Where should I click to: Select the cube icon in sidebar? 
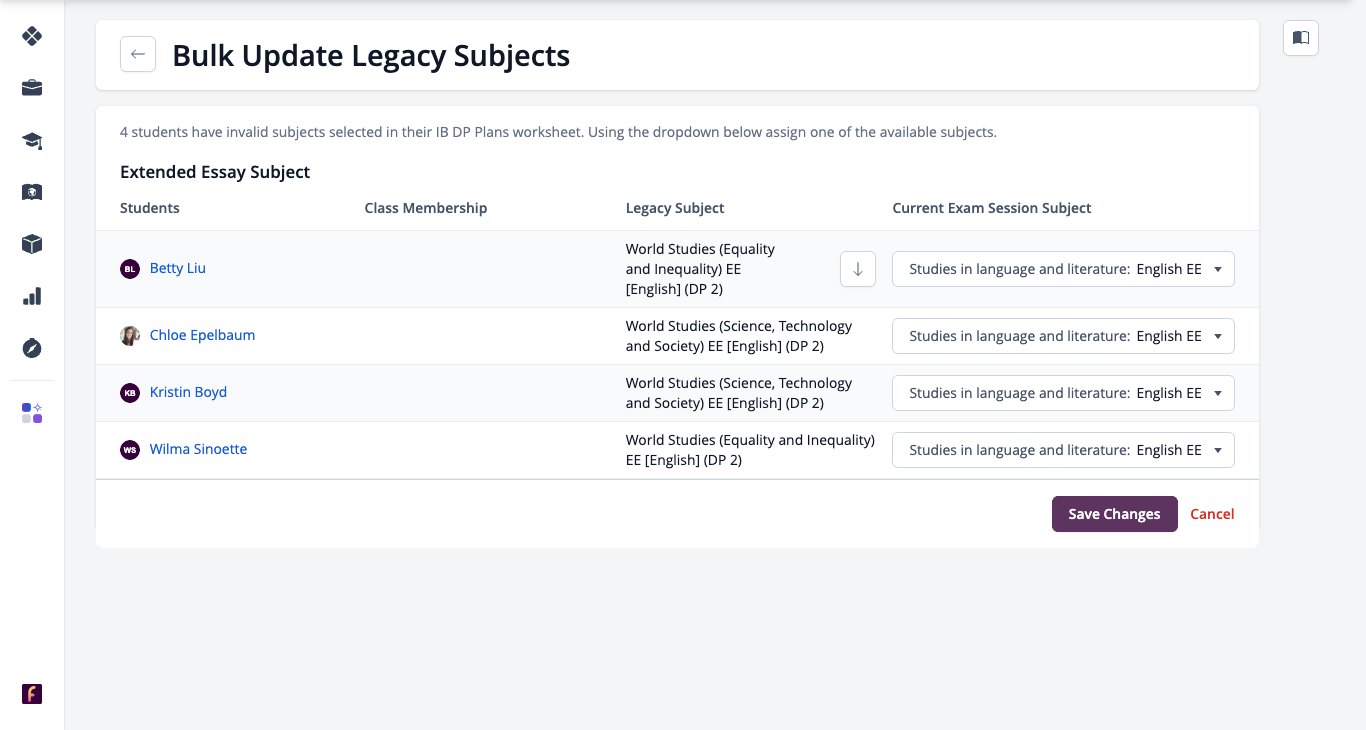click(32, 244)
